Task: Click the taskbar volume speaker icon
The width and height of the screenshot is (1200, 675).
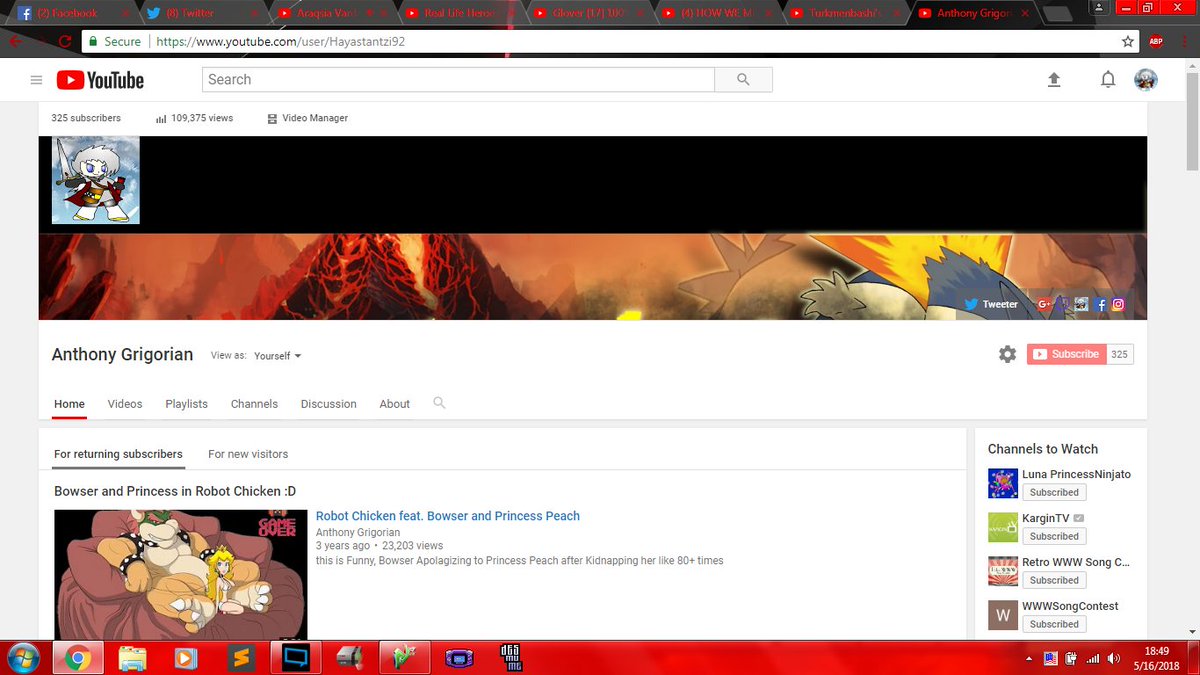Action: coord(1114,658)
